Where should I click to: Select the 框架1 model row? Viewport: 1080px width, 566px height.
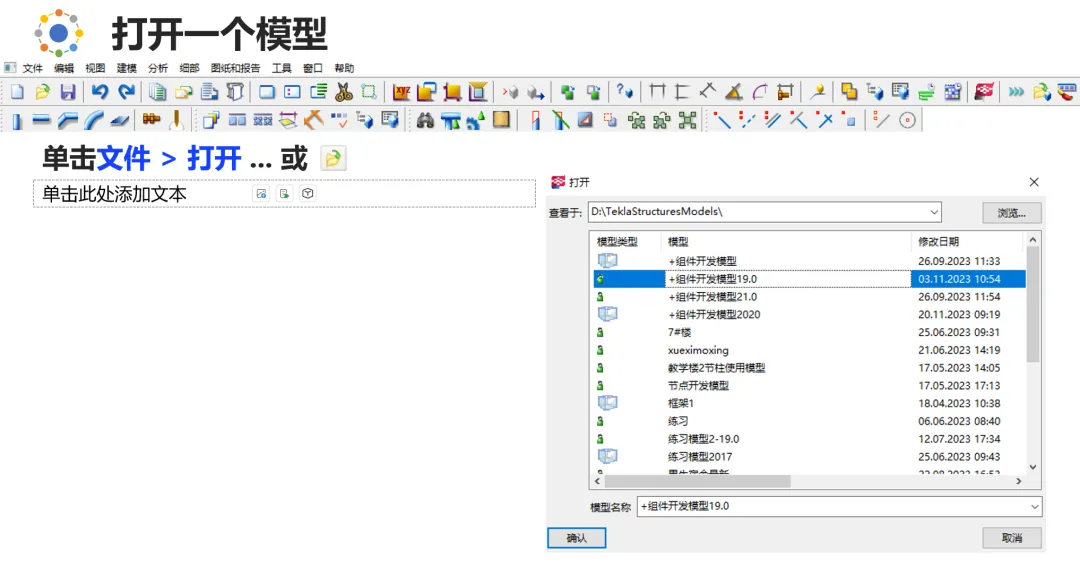pos(809,403)
